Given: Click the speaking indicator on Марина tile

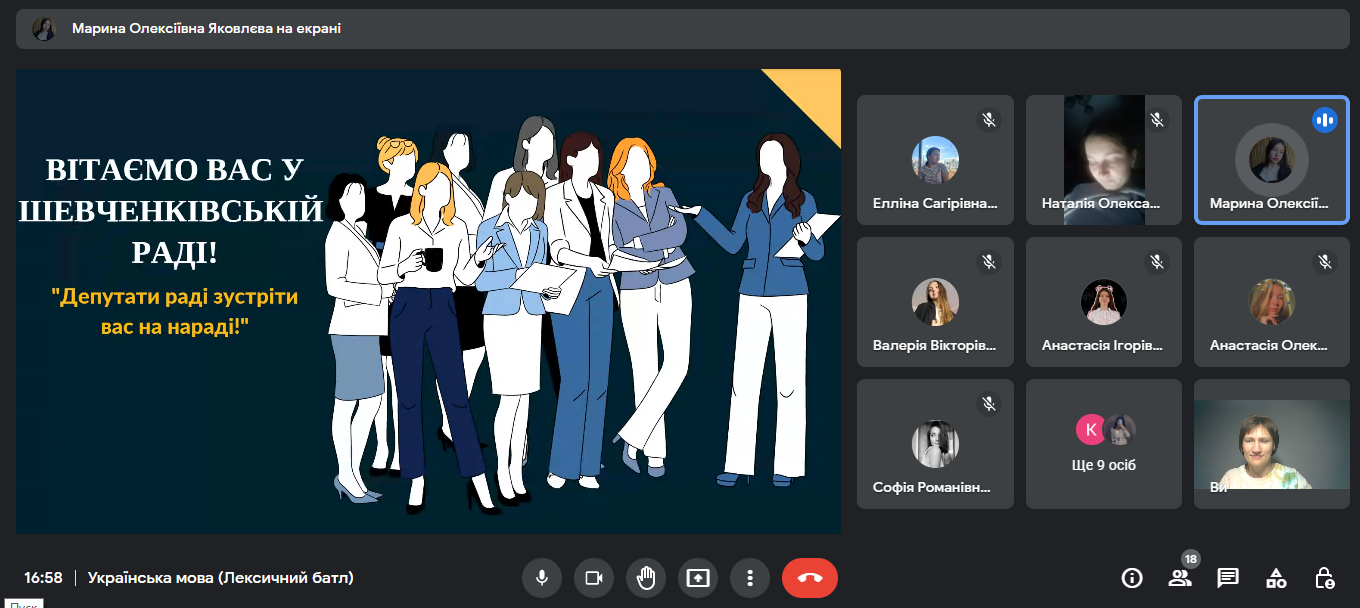Looking at the screenshot, I should 1325,120.
